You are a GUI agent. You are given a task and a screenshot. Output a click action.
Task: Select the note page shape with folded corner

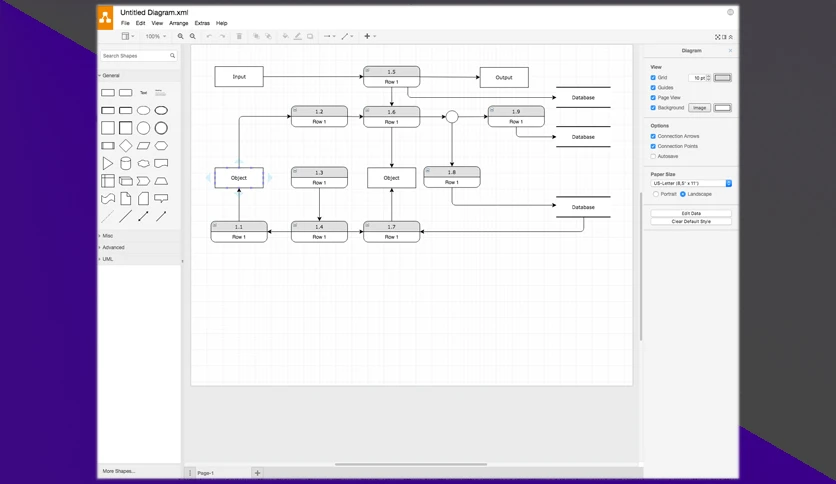click(125, 199)
